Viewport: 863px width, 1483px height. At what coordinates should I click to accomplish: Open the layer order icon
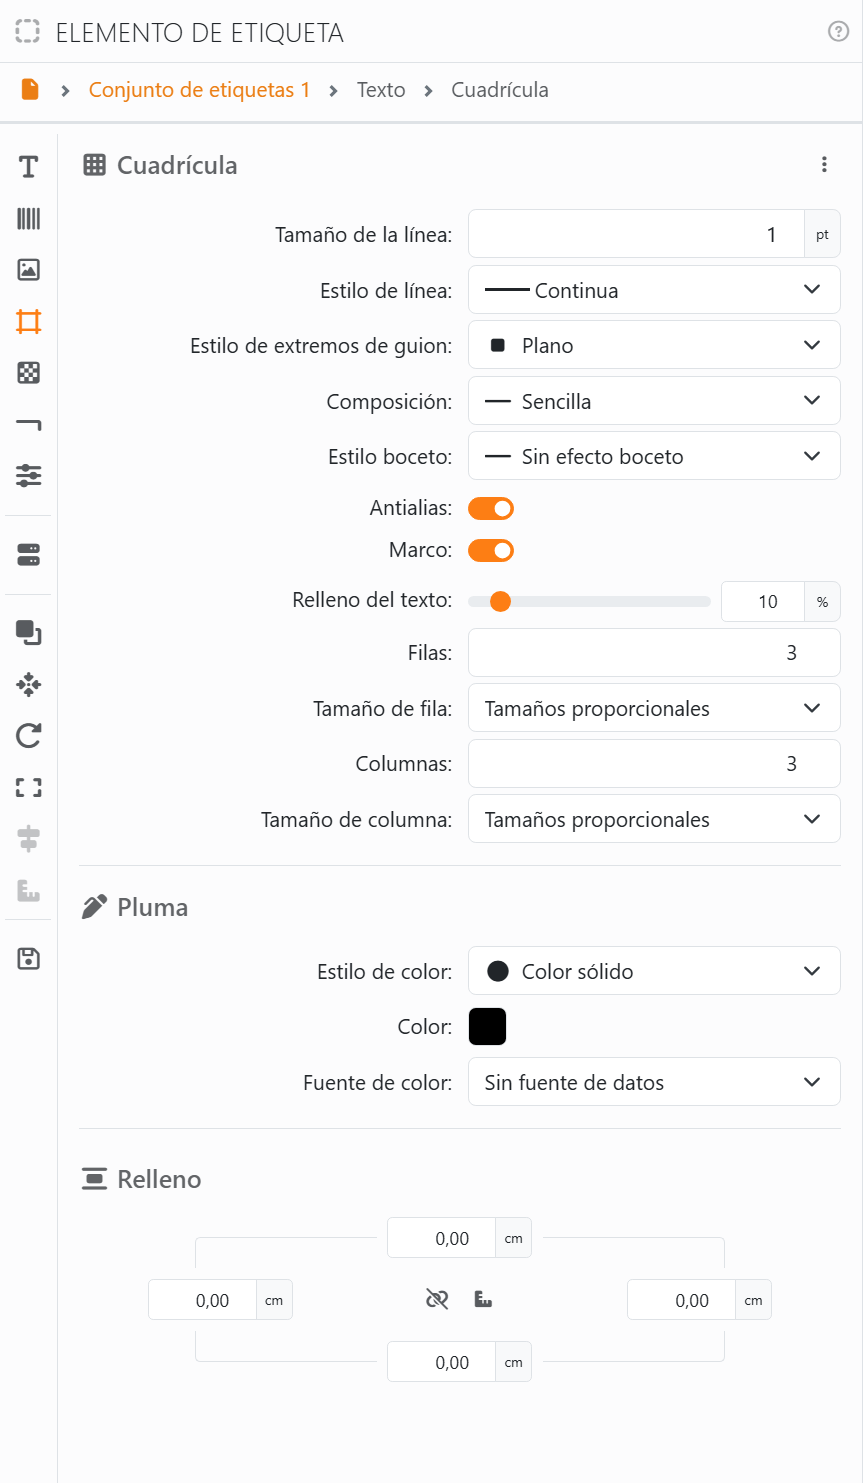click(x=28, y=633)
